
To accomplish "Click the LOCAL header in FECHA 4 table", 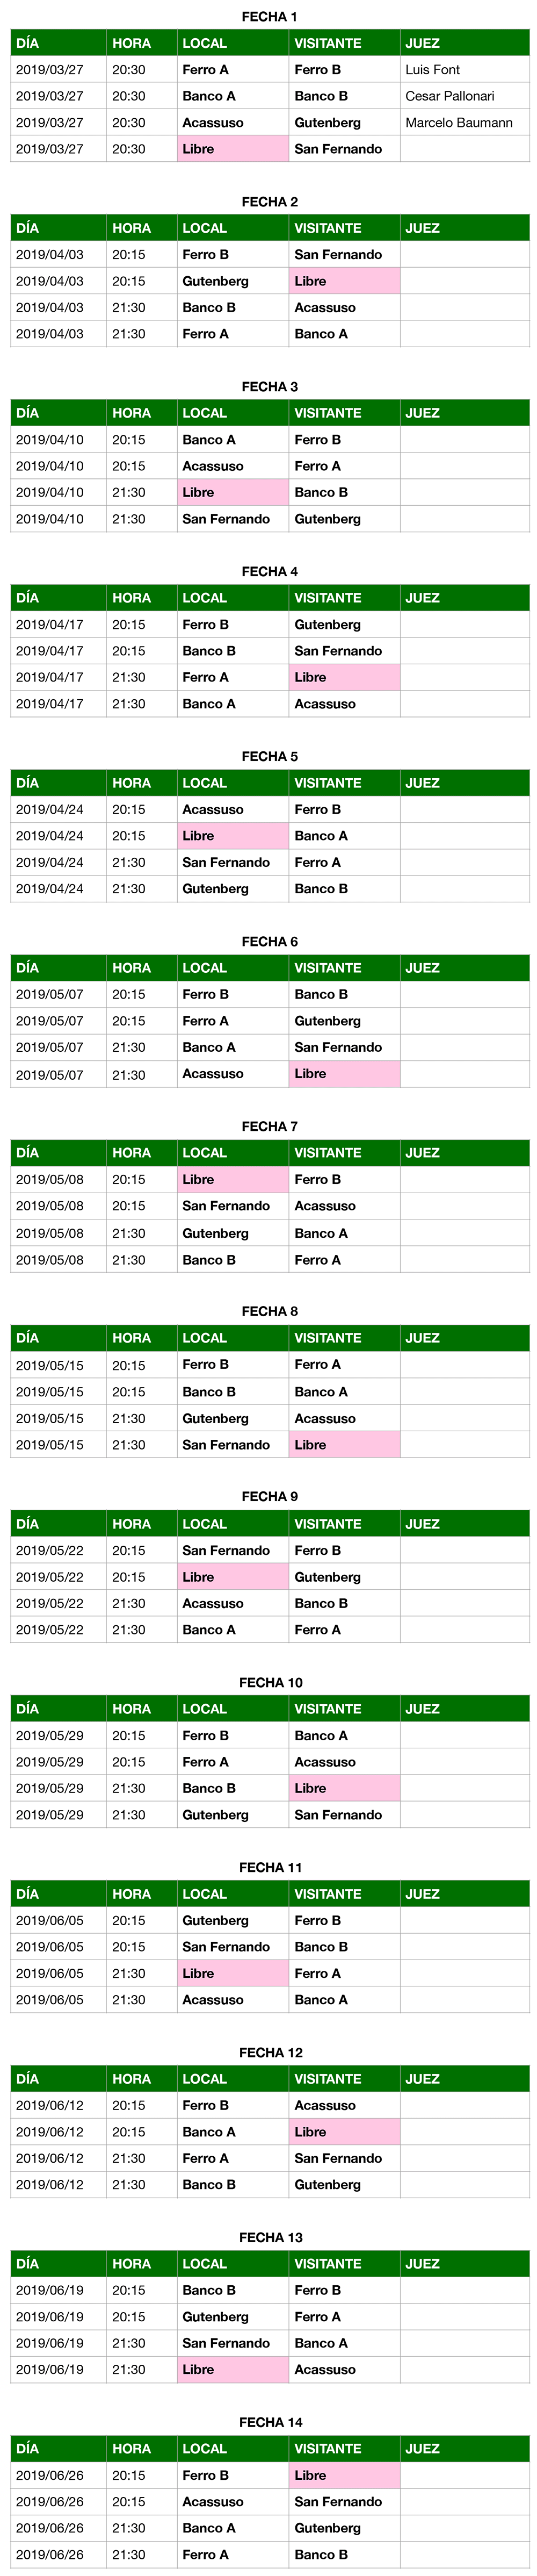I will pos(232,598).
